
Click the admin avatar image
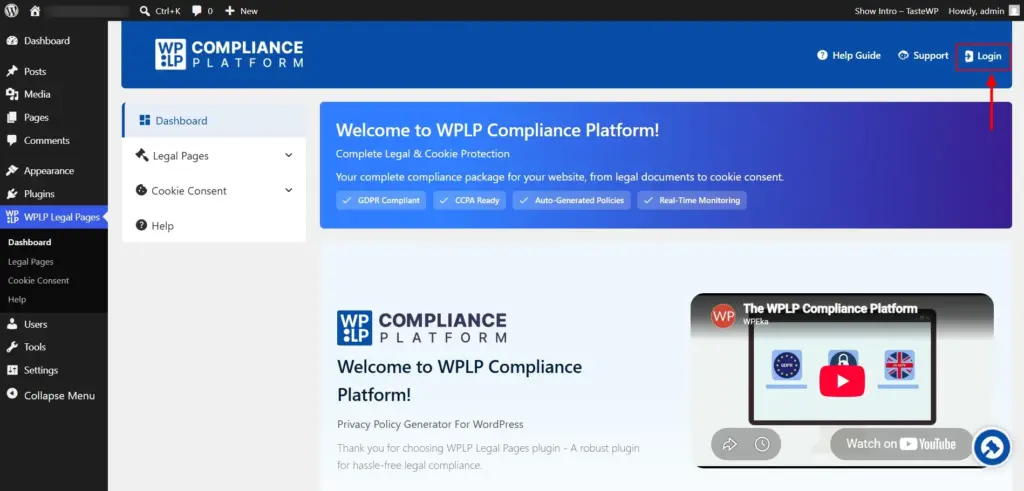point(1013,10)
